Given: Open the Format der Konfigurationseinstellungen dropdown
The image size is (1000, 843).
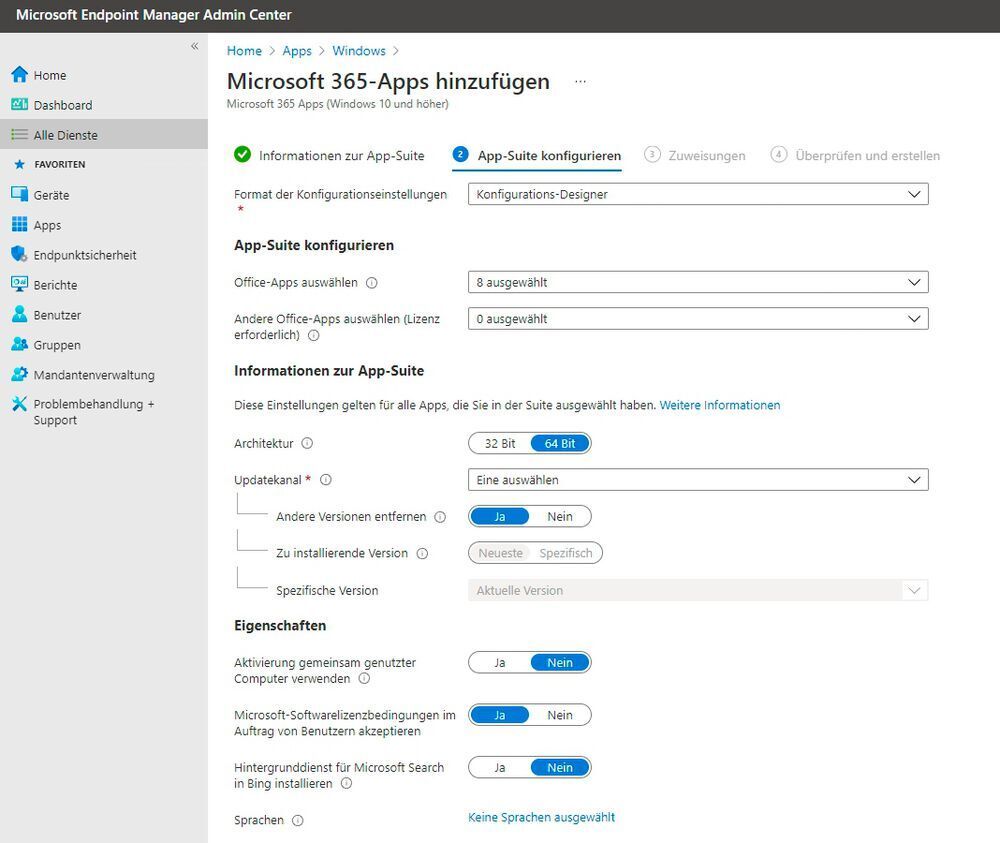Looking at the screenshot, I should (x=697, y=194).
